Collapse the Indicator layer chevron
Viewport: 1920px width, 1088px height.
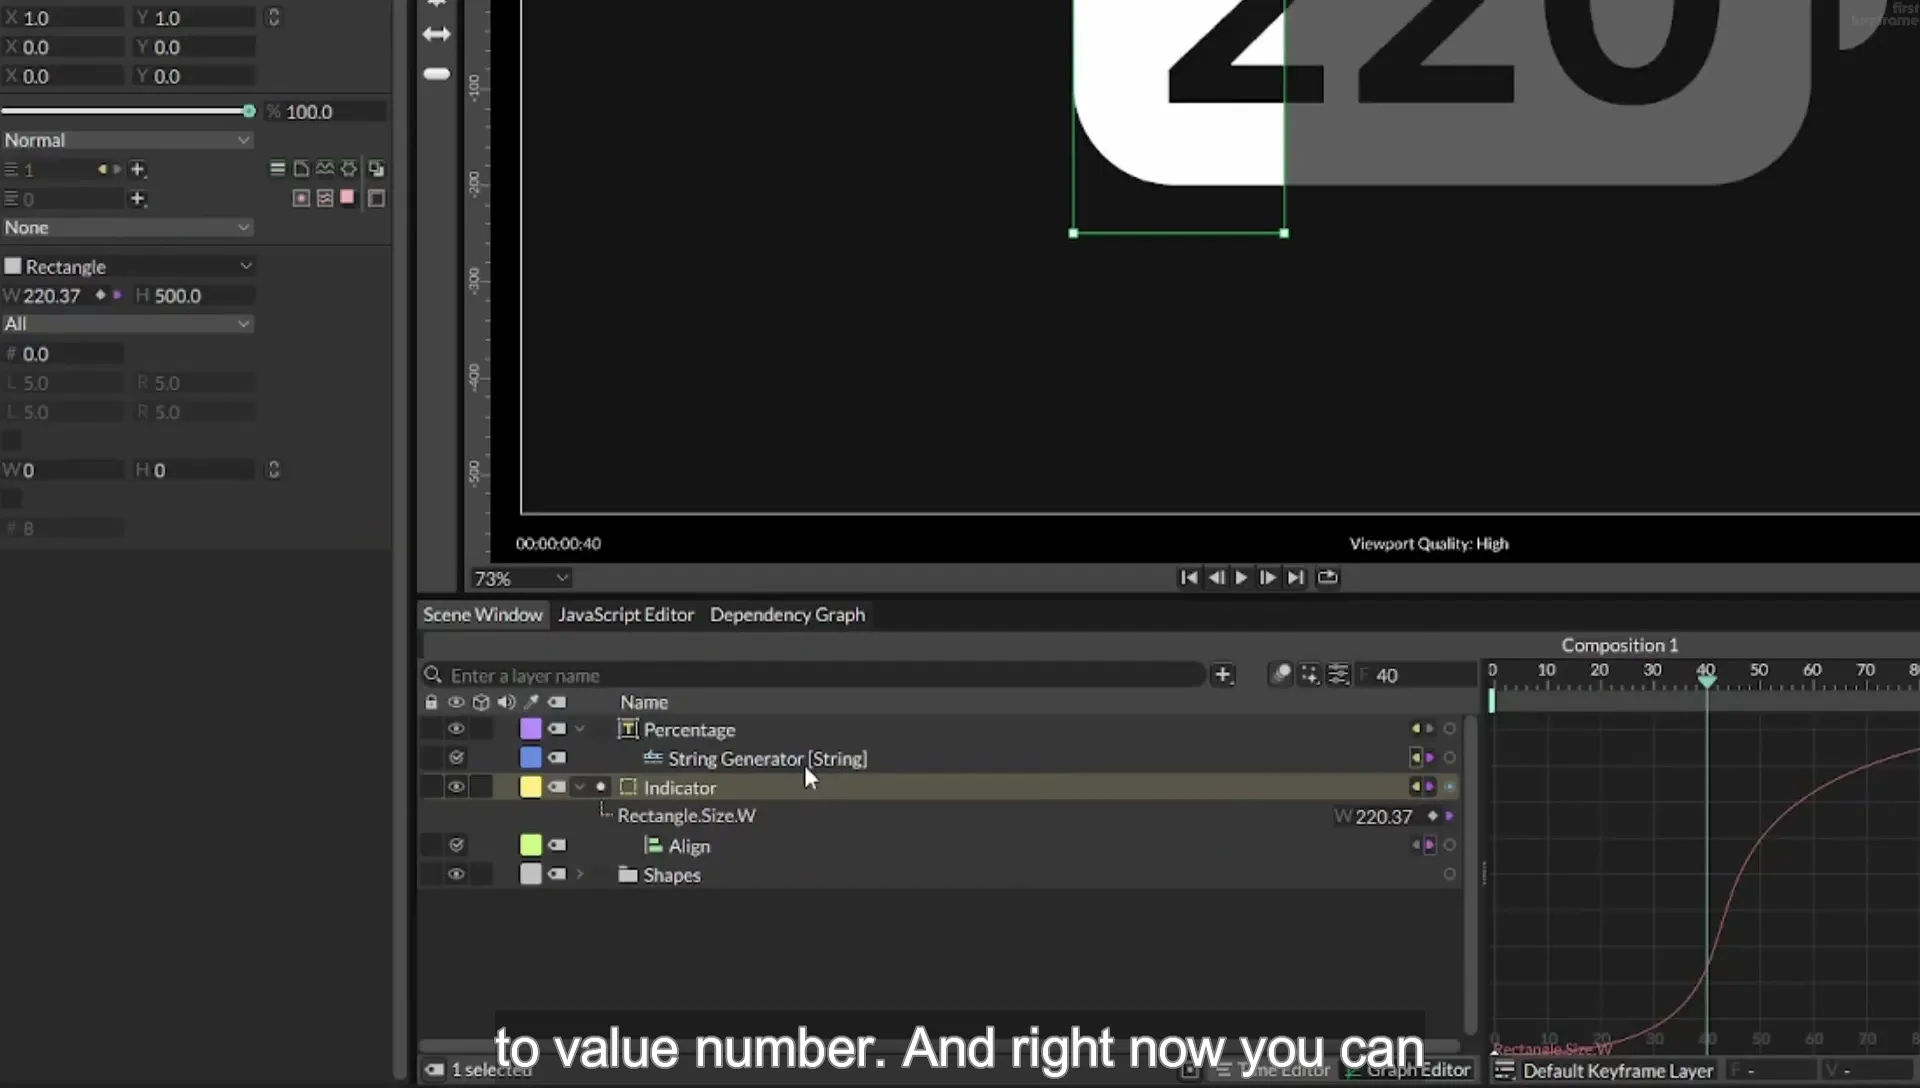580,787
